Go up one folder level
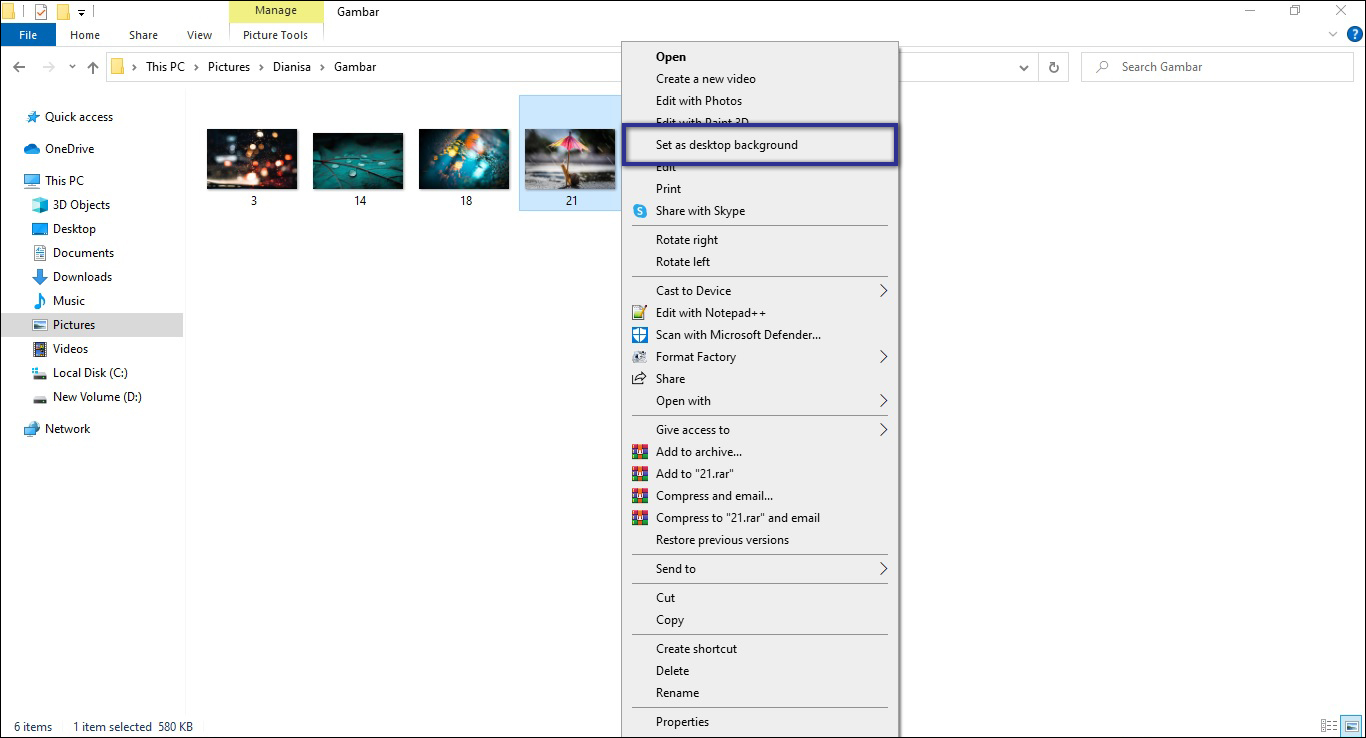This screenshot has height=738, width=1366. tap(92, 66)
